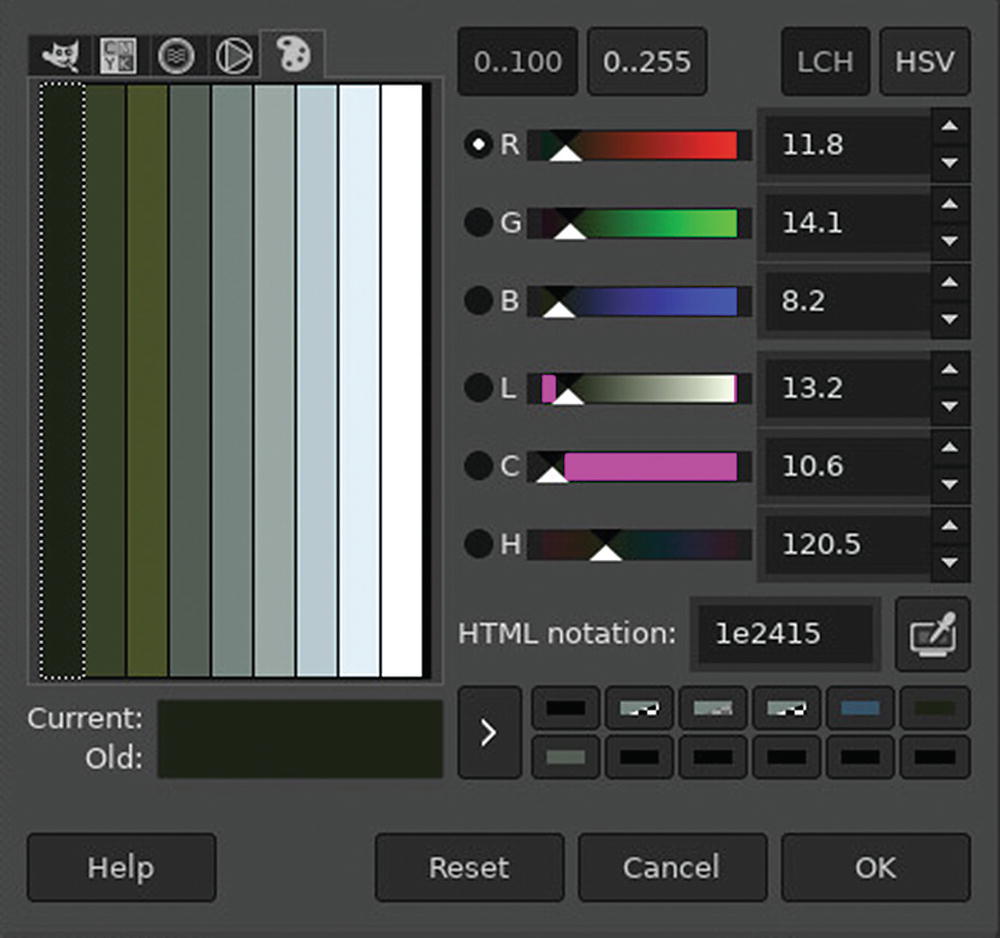This screenshot has width=1000, height=938.
Task: Increase the R value with up arrow
Action: click(950, 127)
